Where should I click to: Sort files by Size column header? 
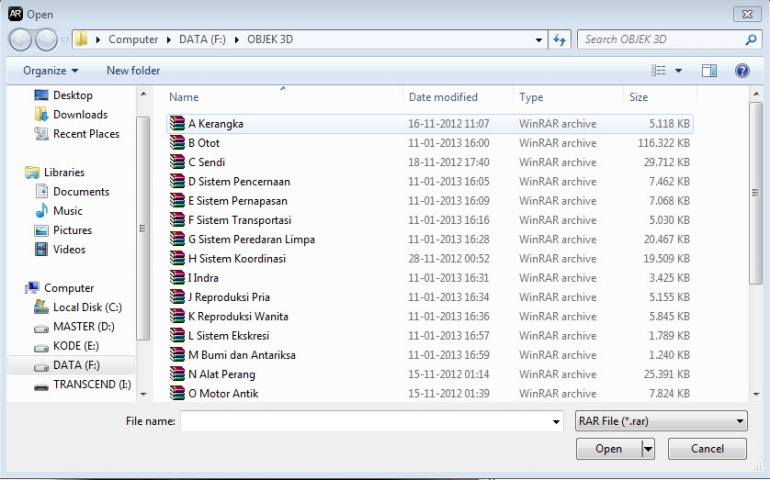coord(638,97)
